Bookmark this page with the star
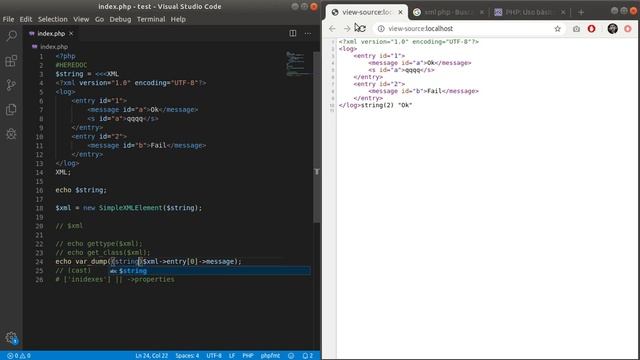Image resolution: width=640 pixels, height=360 pixels. [558, 29]
